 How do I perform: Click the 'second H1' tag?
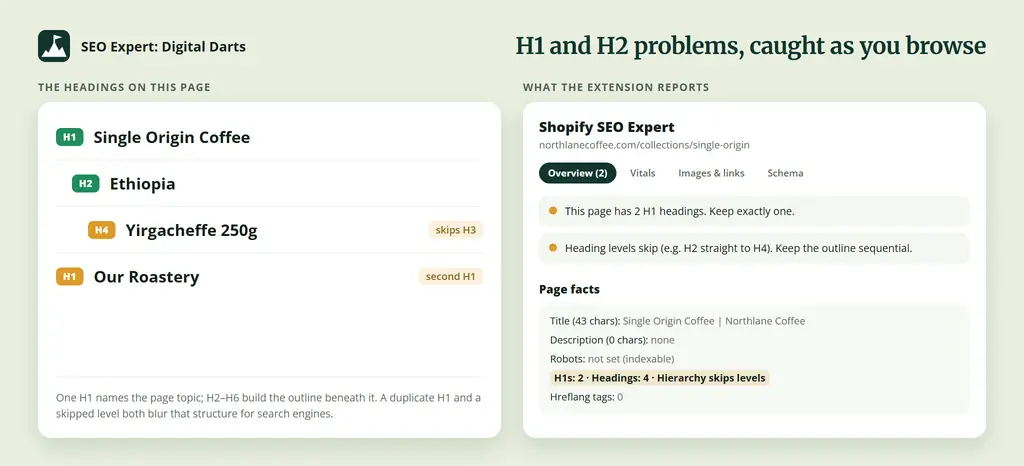pyautogui.click(x=451, y=277)
